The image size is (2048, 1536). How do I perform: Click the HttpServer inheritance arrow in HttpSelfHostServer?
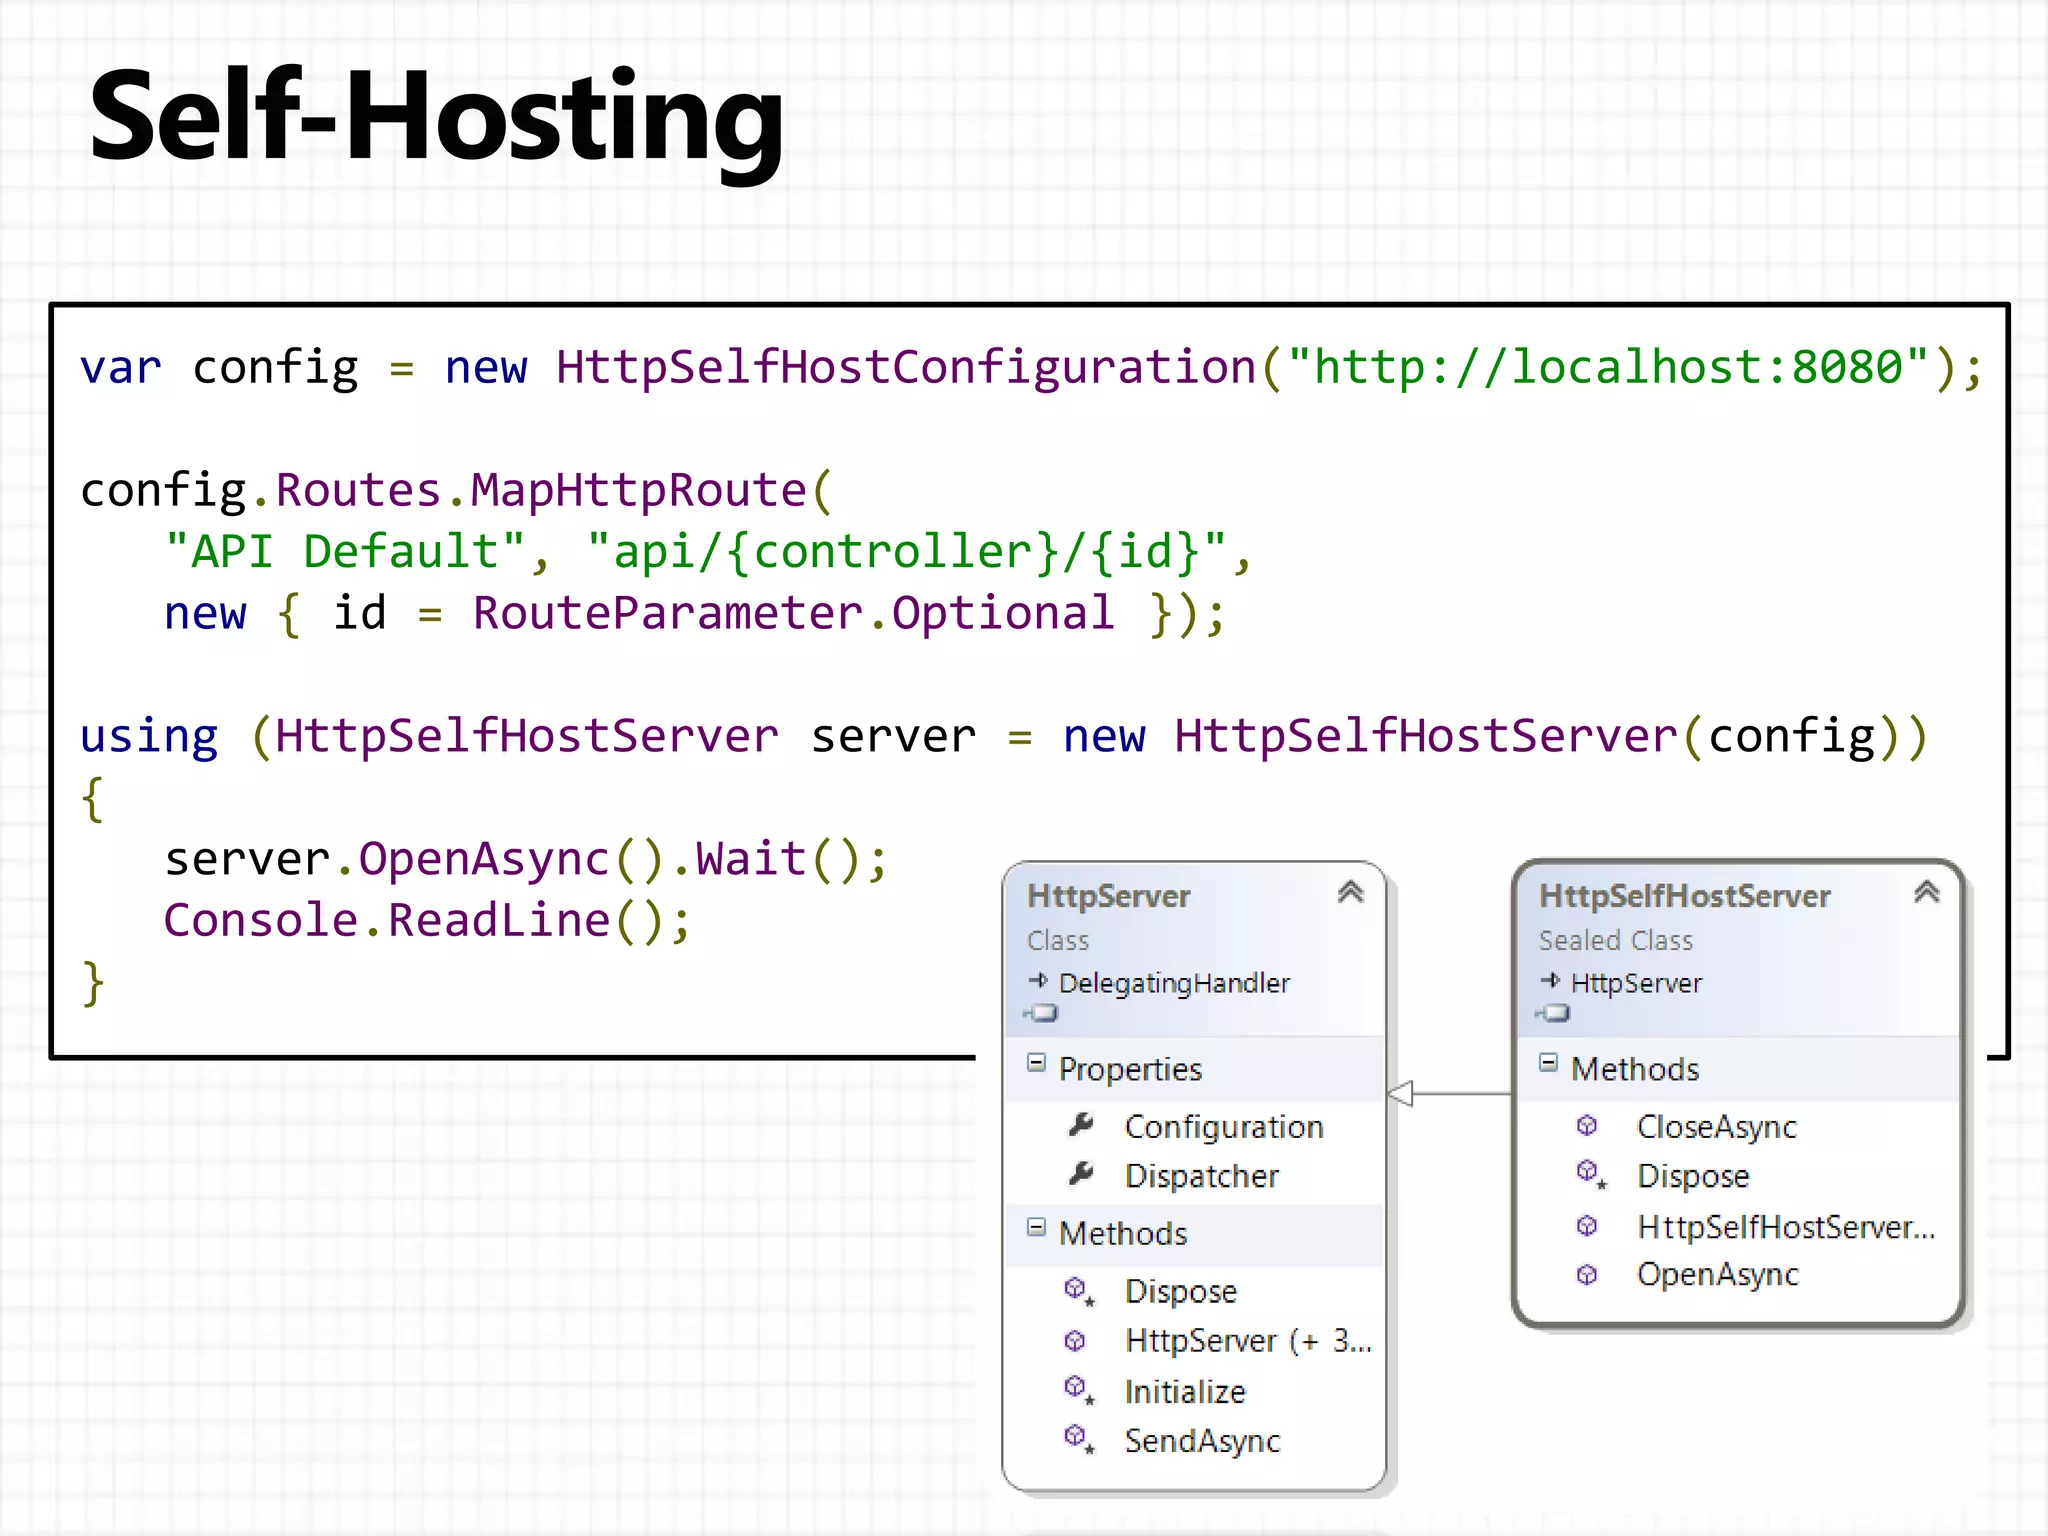coord(1550,981)
